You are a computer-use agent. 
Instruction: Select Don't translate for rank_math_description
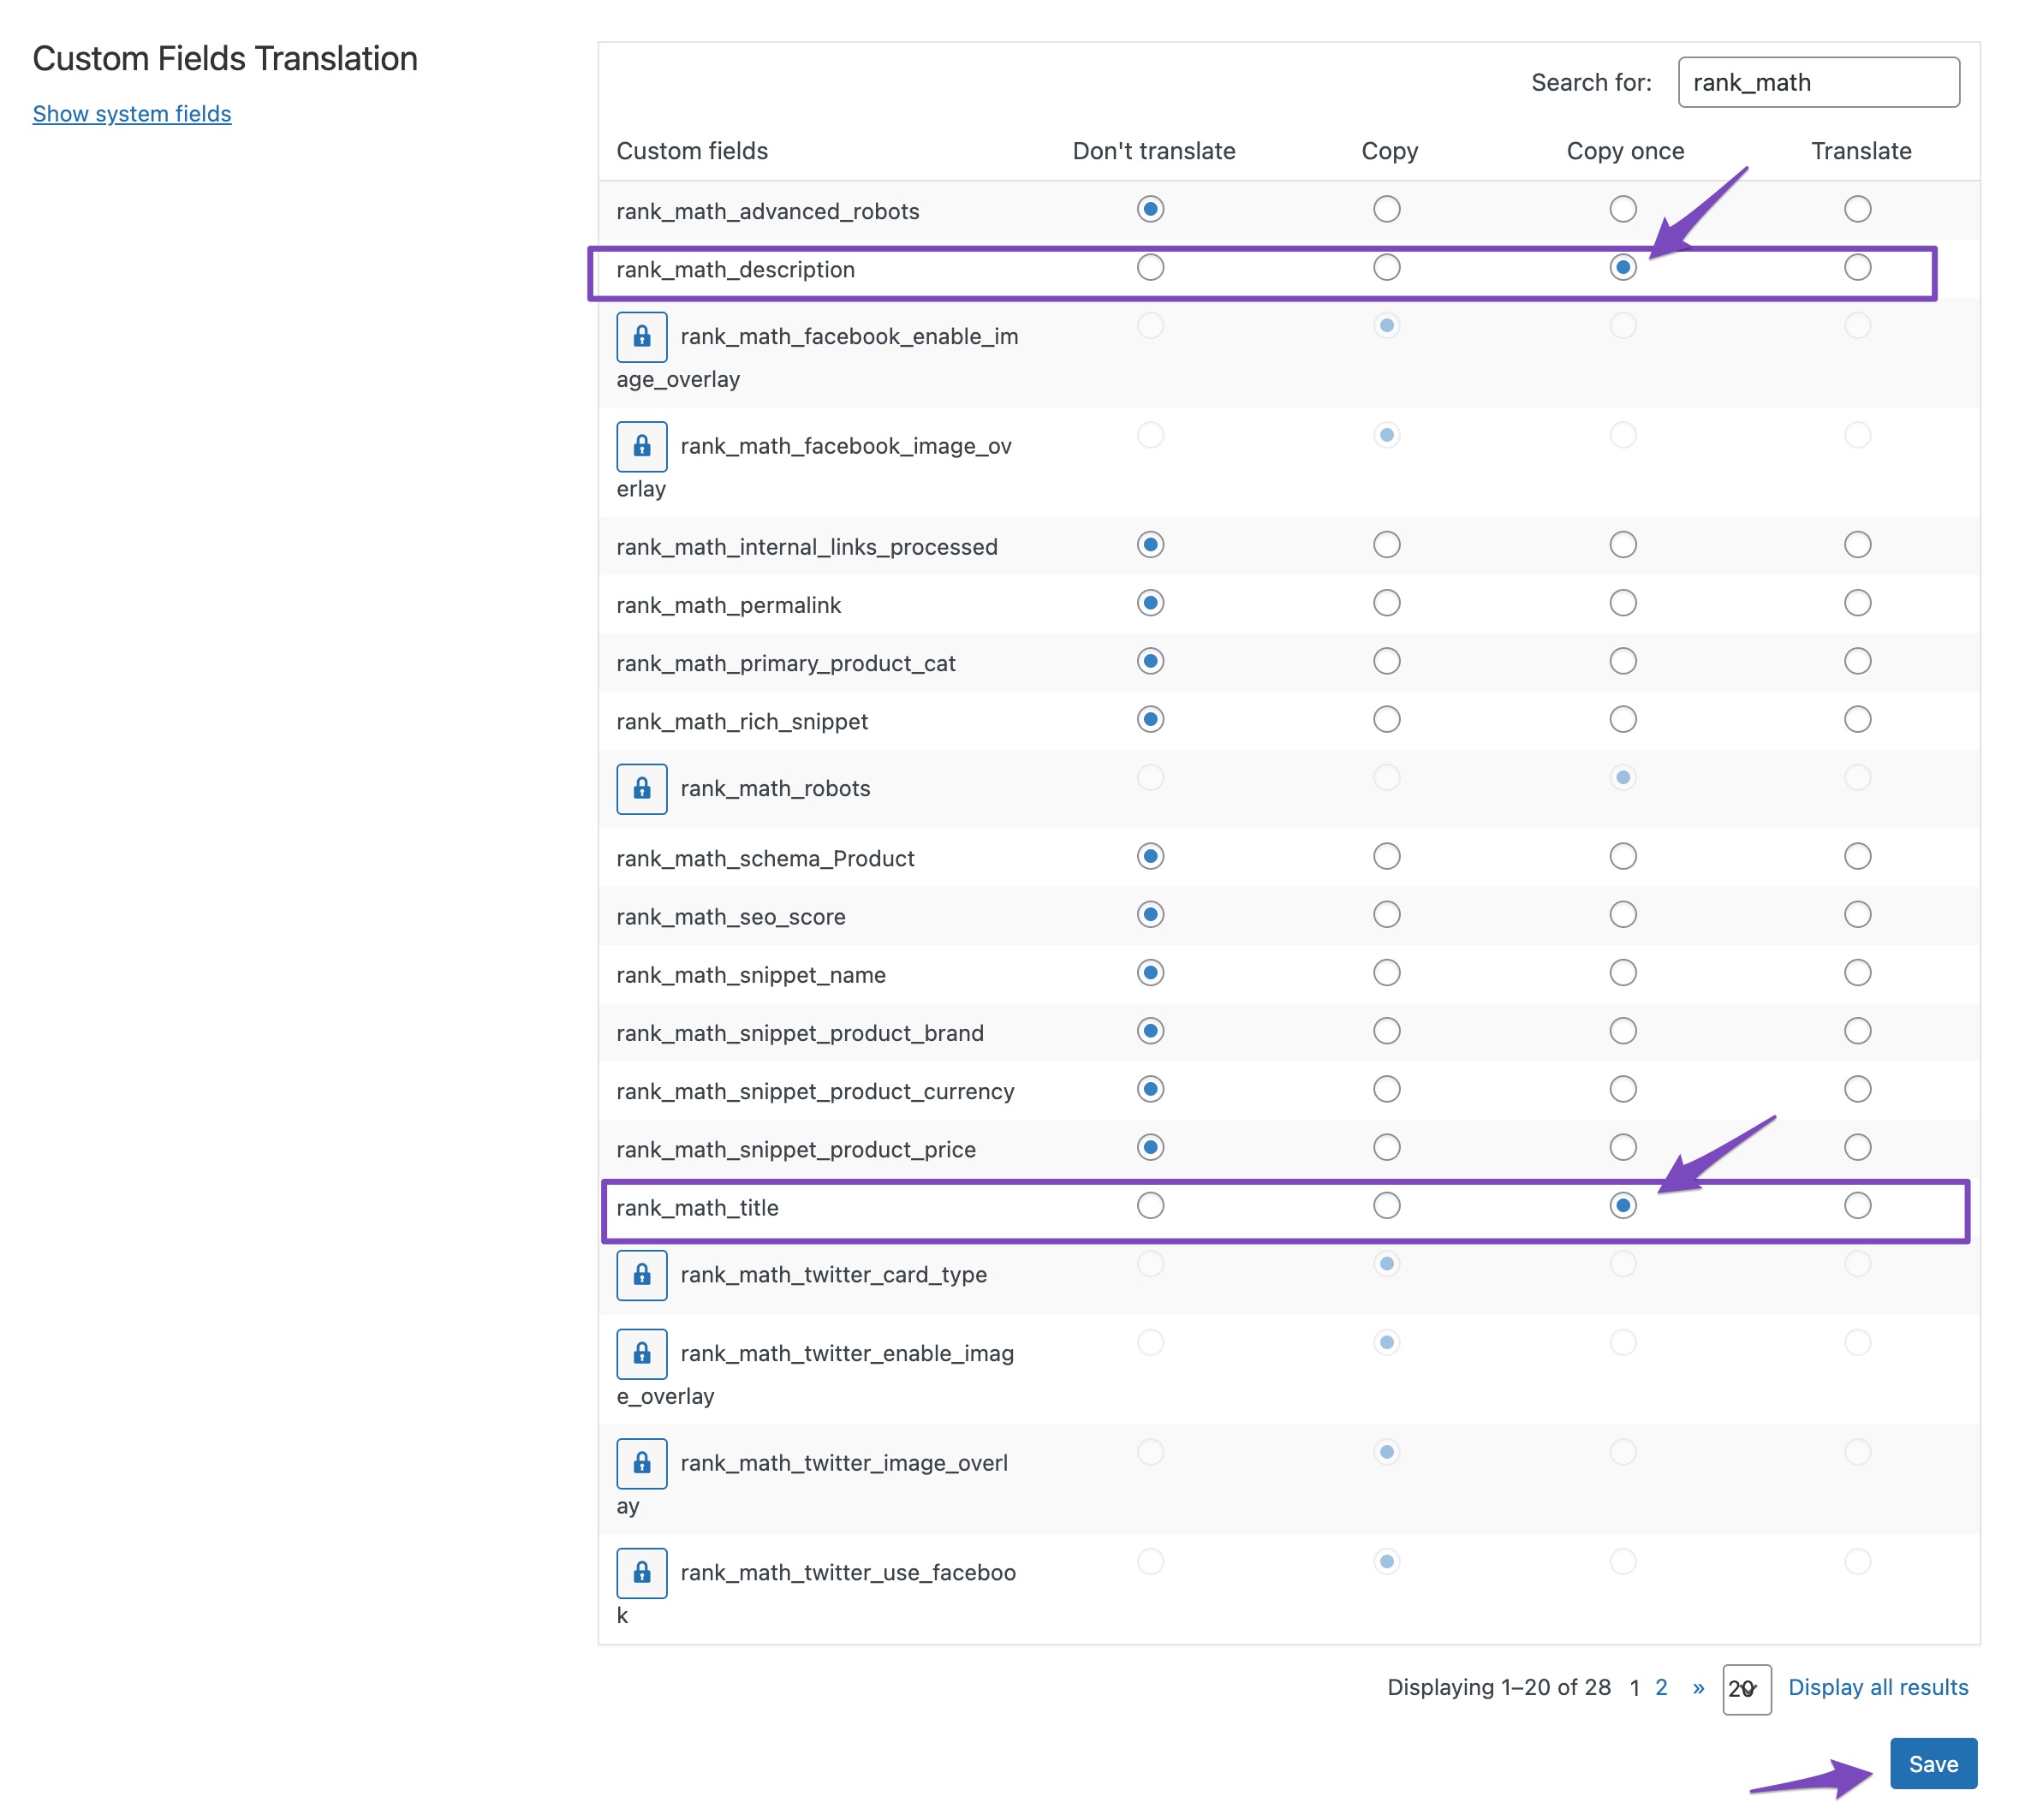coord(1150,267)
